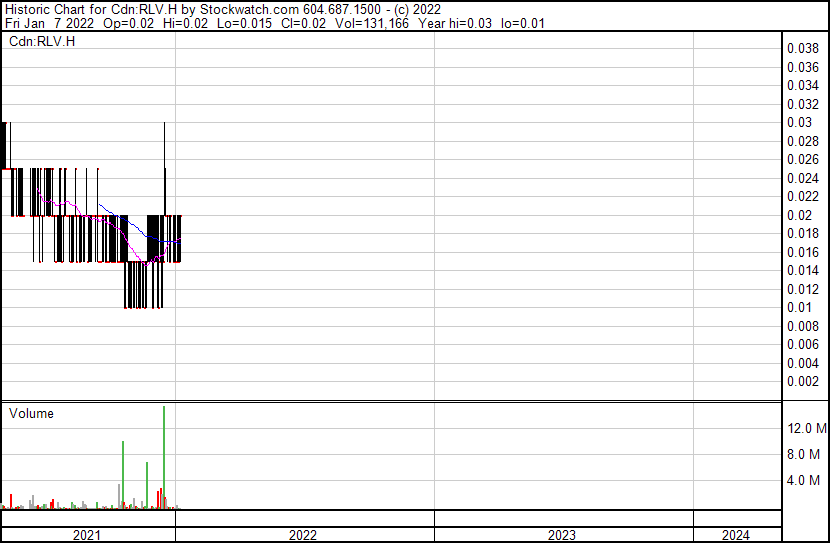The width and height of the screenshot is (830, 543).
Task: Select the 2024 year label on the time axis
Action: point(735,535)
